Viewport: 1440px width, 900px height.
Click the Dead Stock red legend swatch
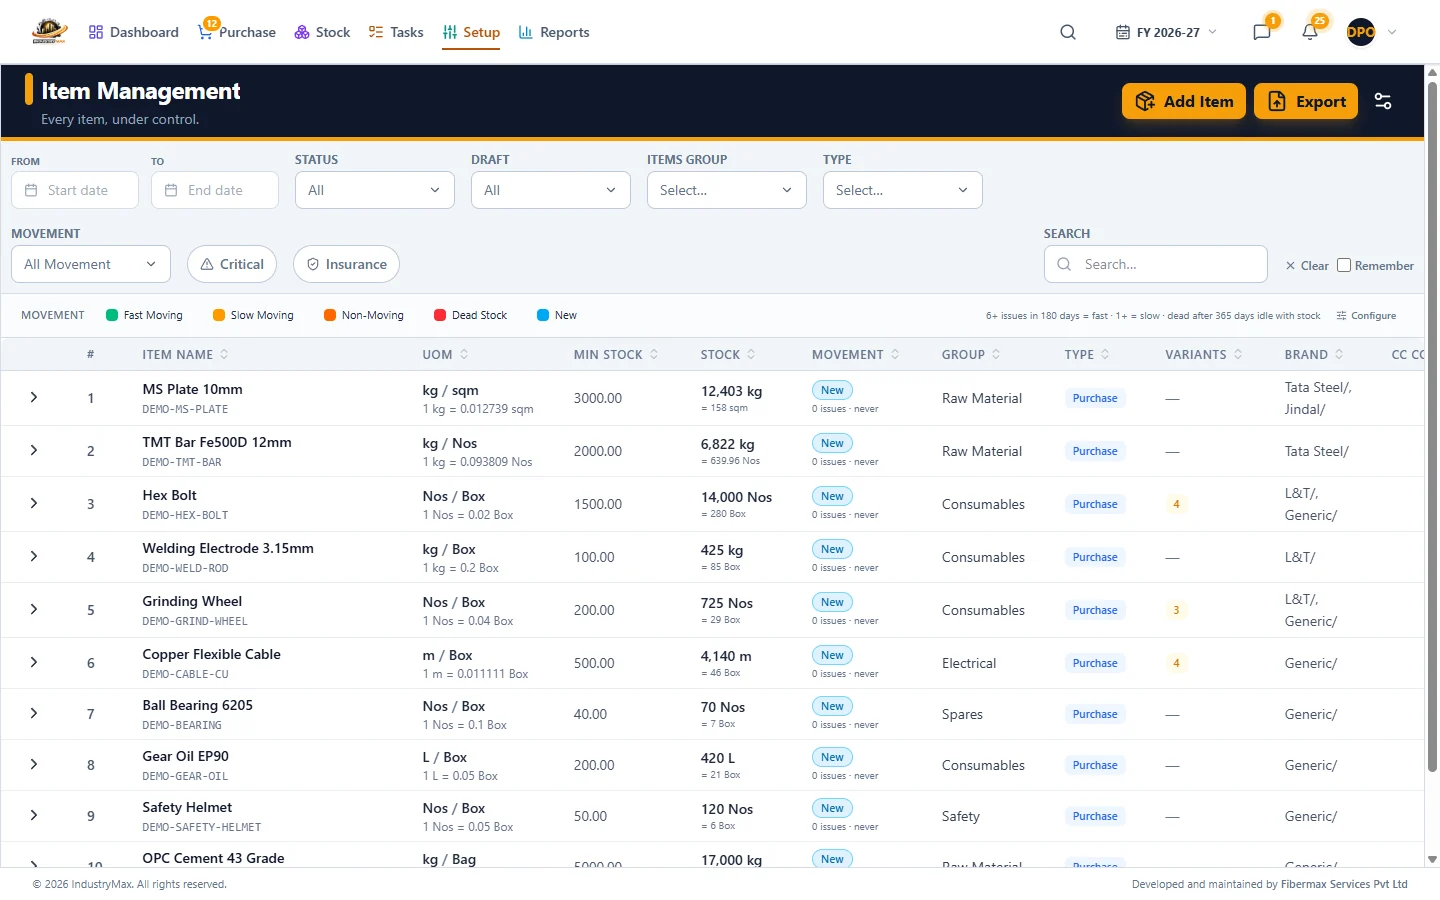coord(440,315)
